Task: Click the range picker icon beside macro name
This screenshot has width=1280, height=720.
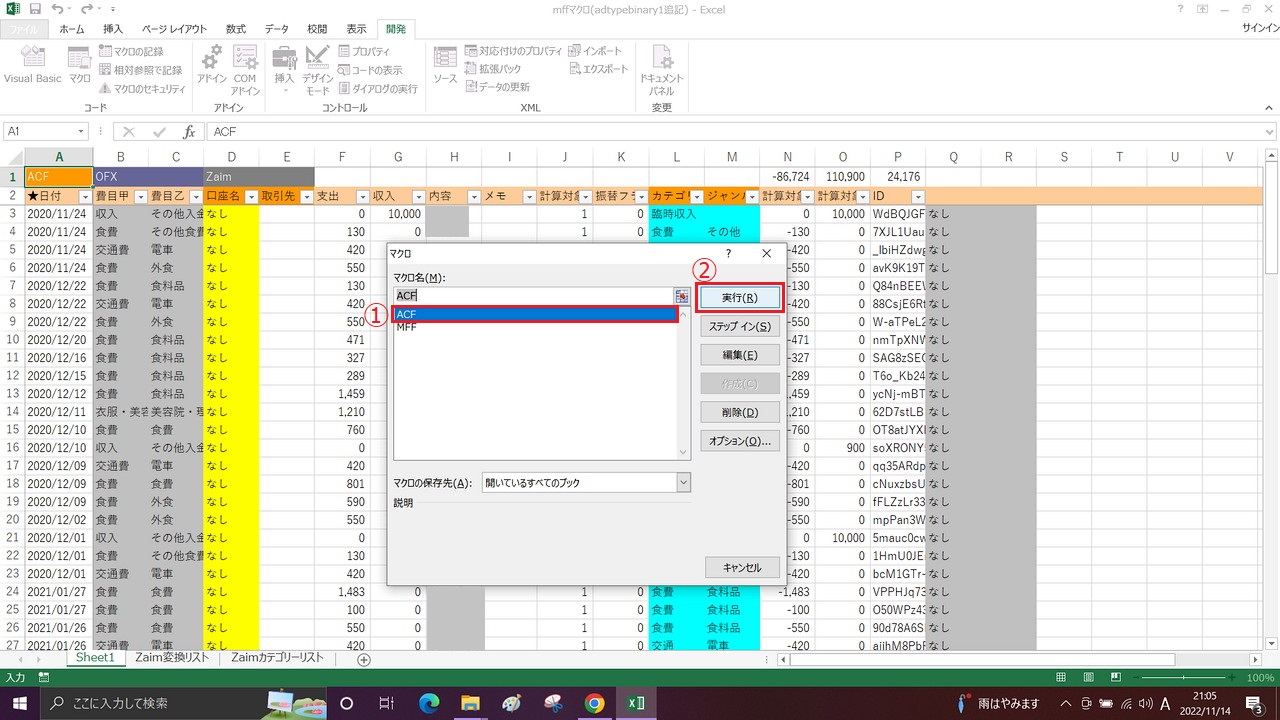Action: point(682,296)
